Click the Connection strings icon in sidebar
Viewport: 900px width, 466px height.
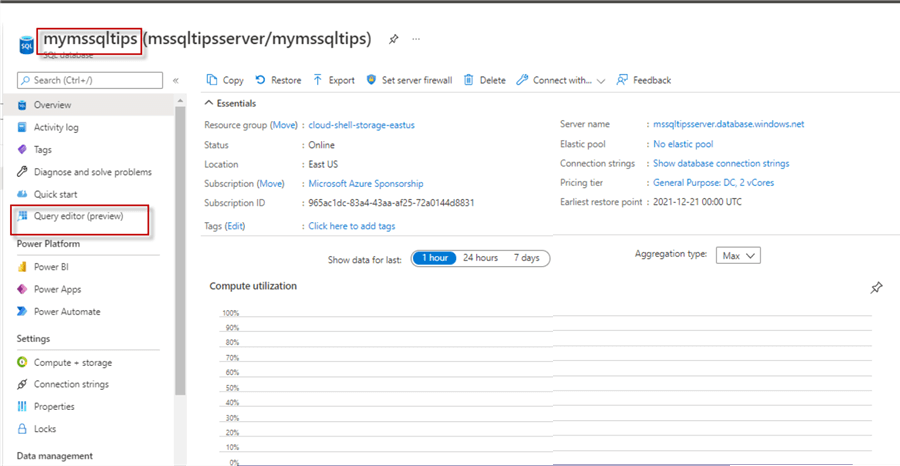point(22,385)
